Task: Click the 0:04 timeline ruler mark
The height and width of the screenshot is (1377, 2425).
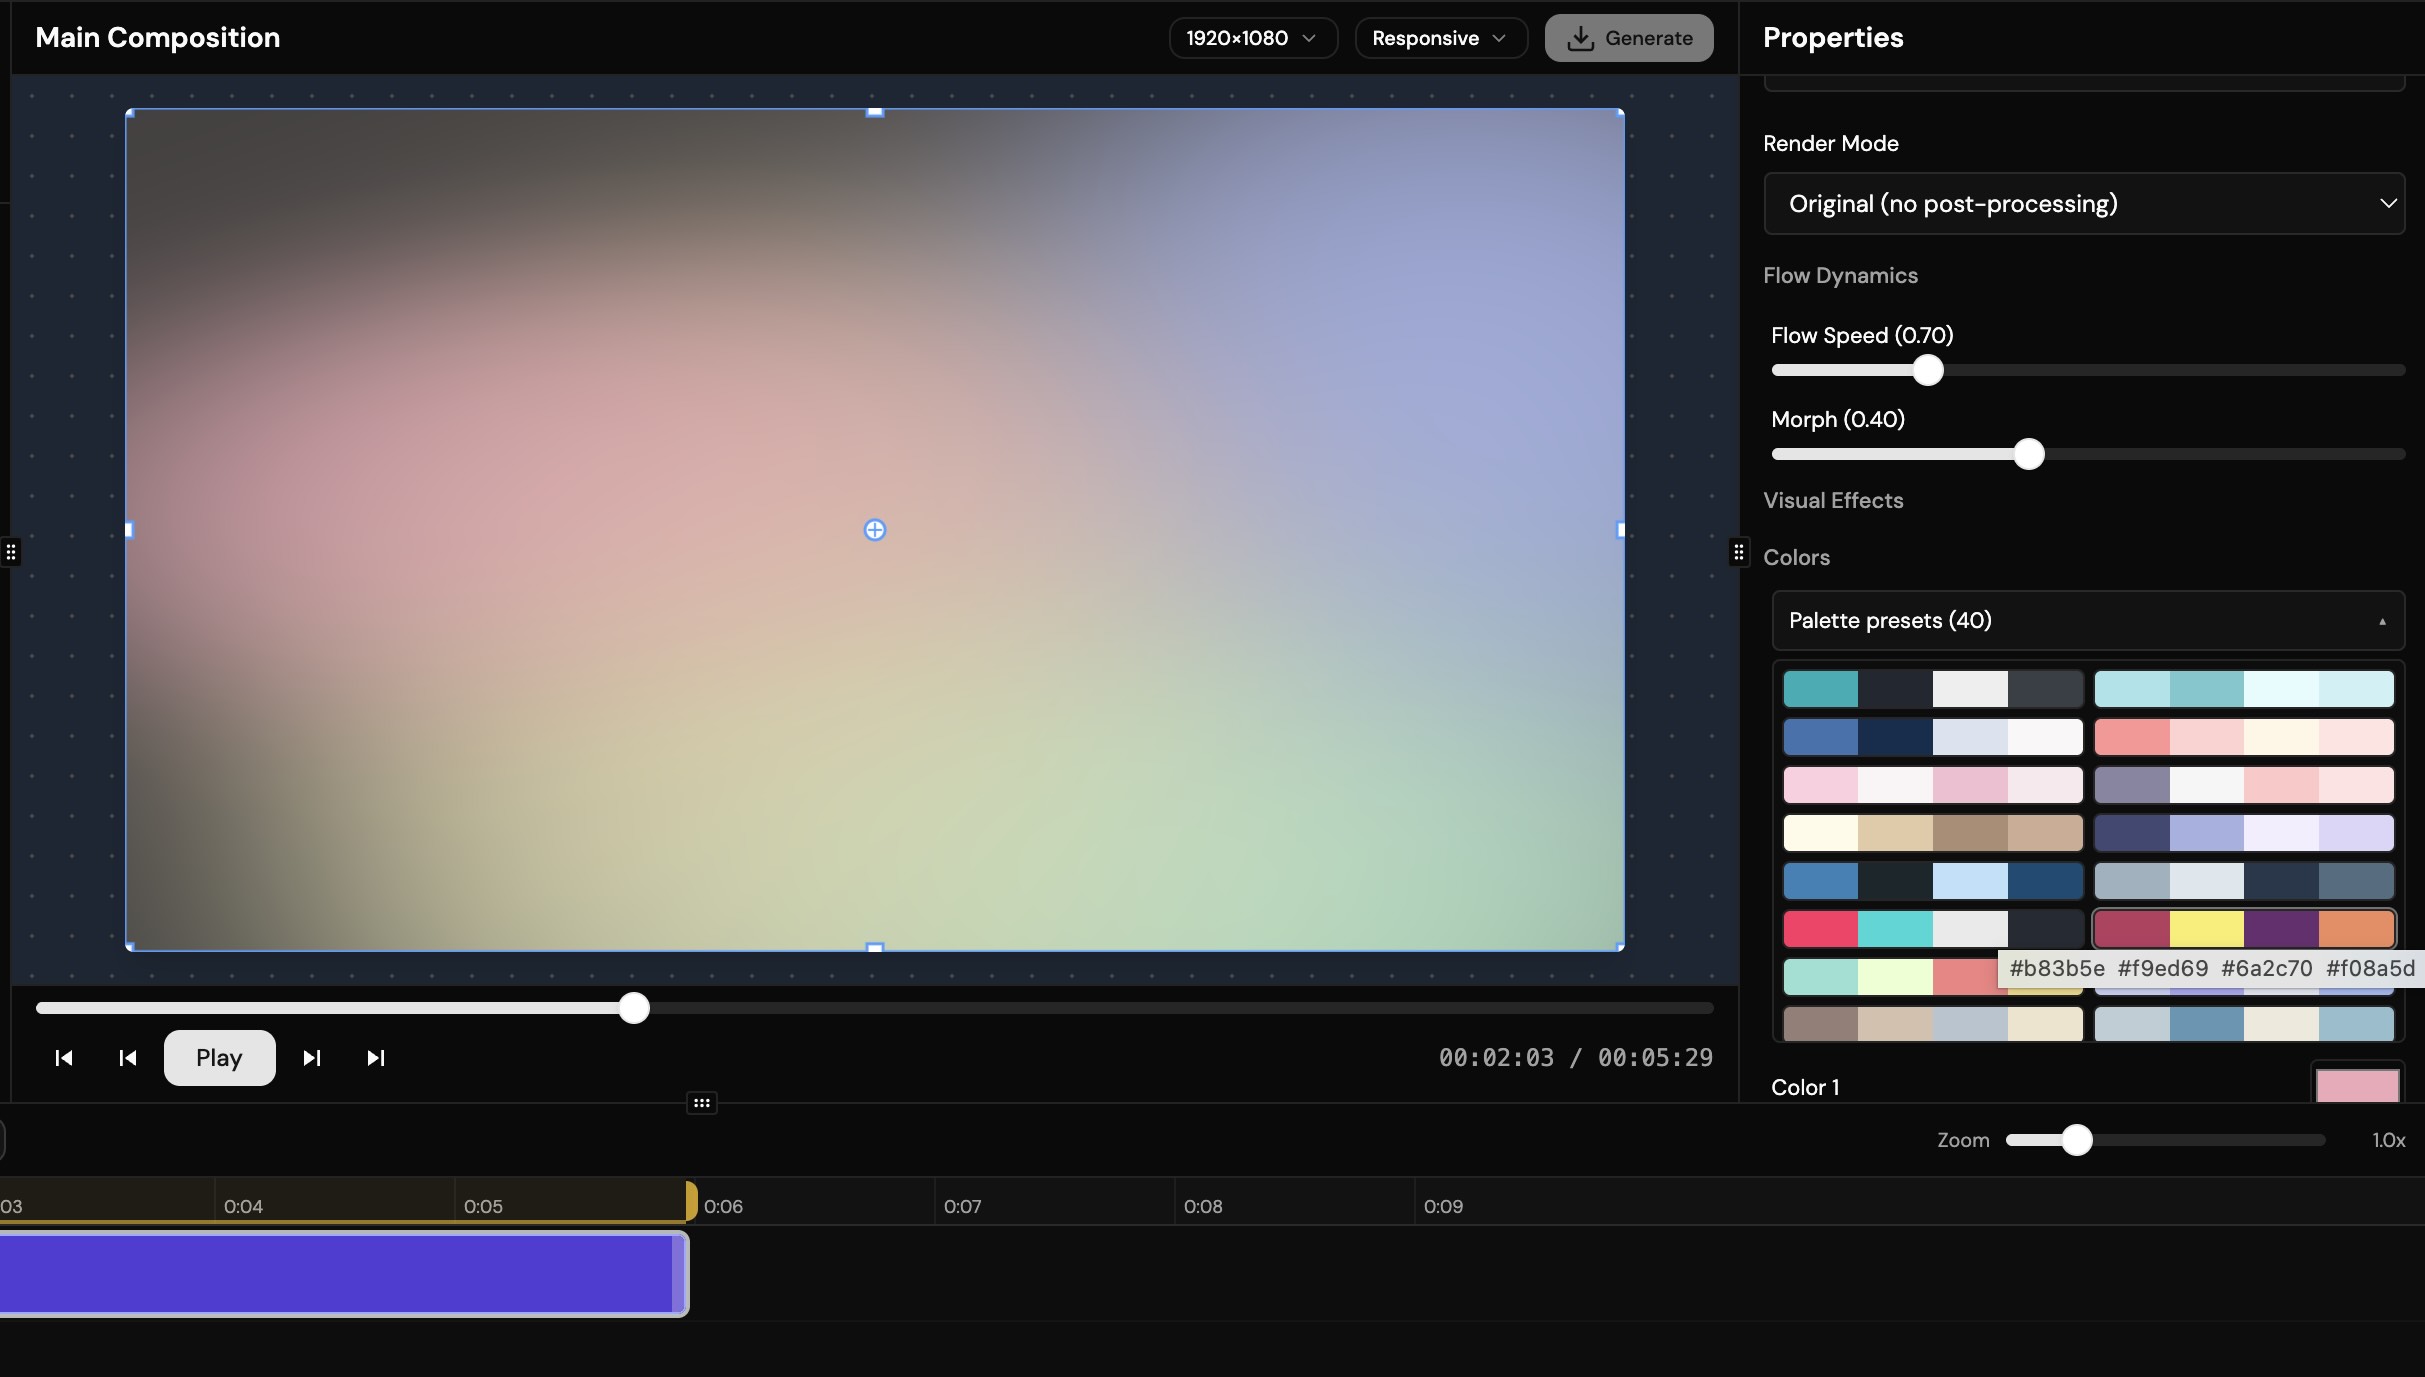Action: pyautogui.click(x=243, y=1206)
